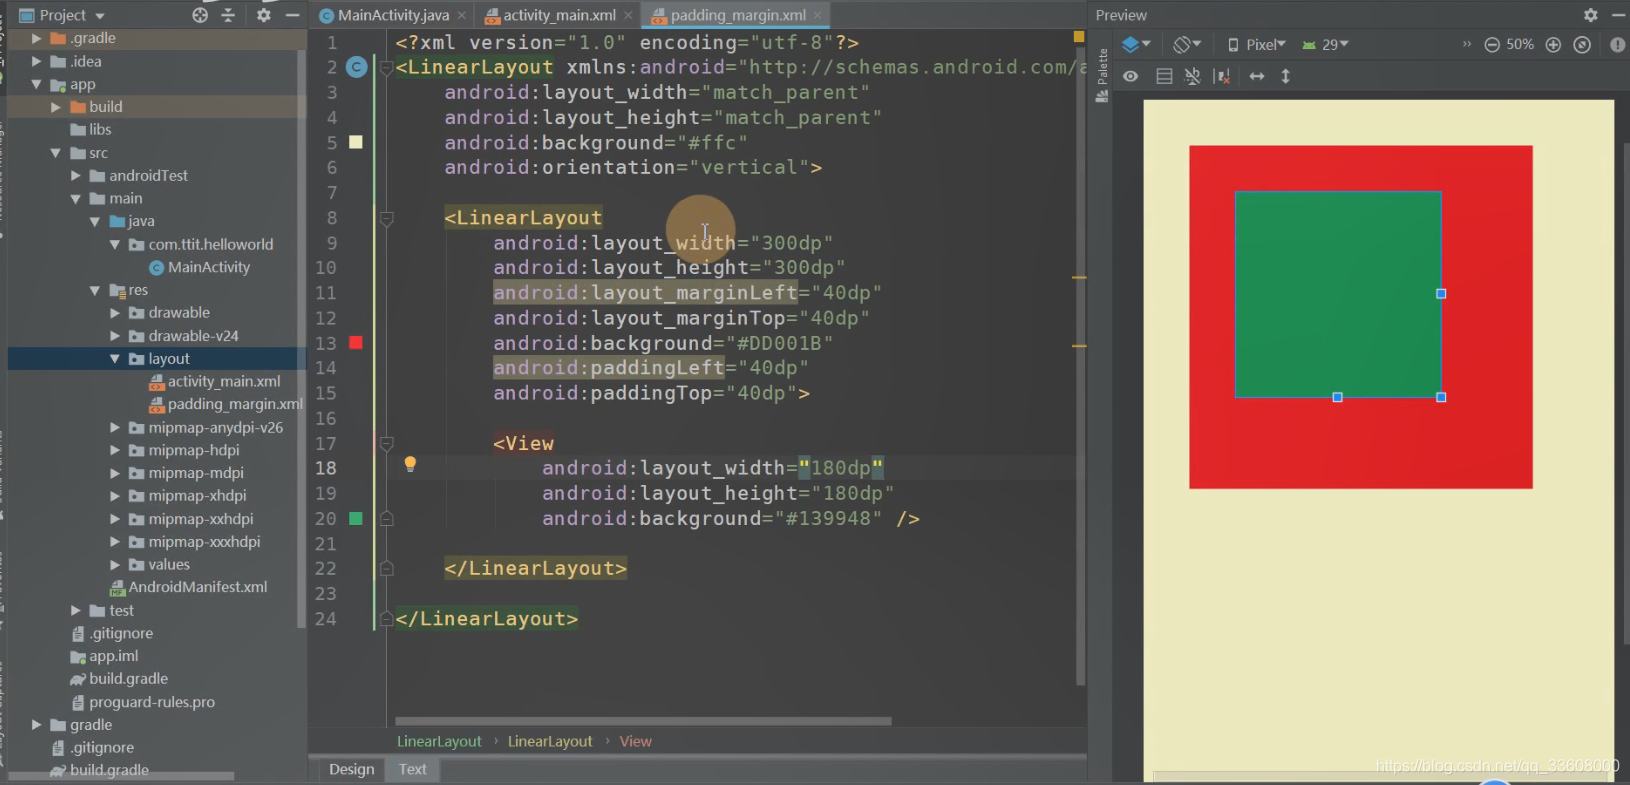Open the Pixel device dropdown
The height and width of the screenshot is (785, 1630).
pos(1256,44)
